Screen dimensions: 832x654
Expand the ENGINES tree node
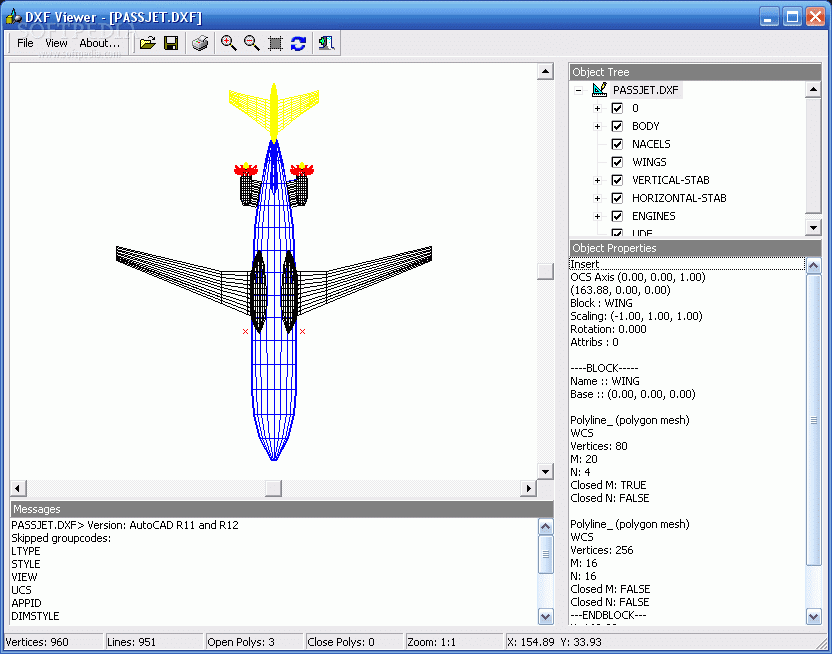pyautogui.click(x=597, y=216)
